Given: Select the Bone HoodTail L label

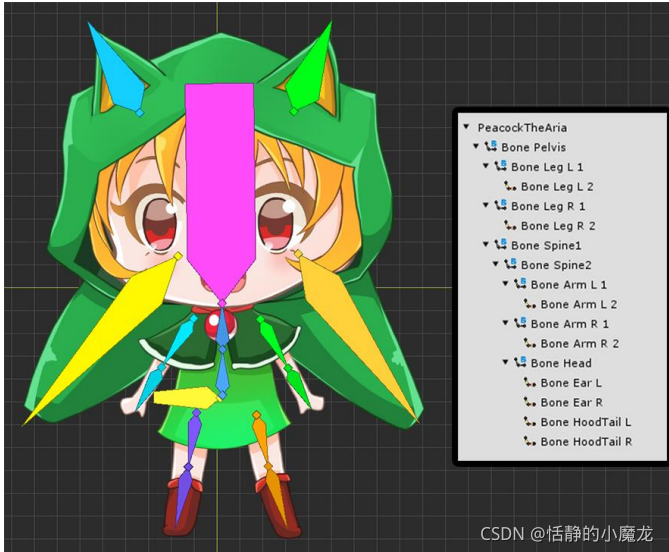Looking at the screenshot, I should tap(586, 422).
